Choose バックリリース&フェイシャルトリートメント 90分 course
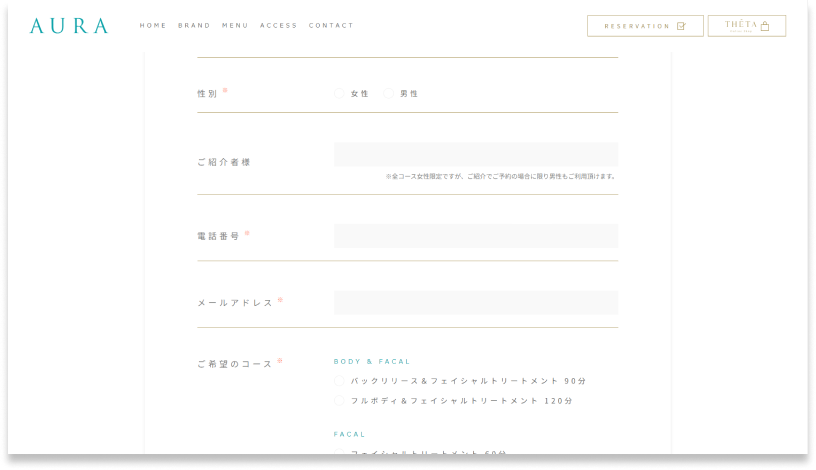The width and height of the screenshot is (816, 470). point(340,381)
